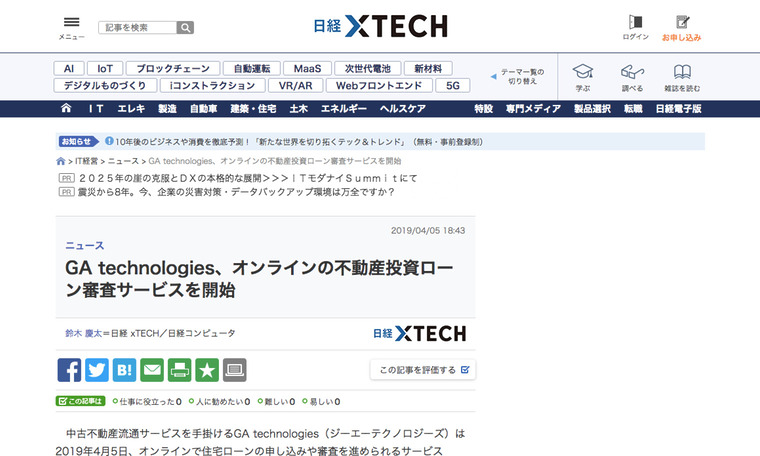Screen dimensions: 760x456
Task: Click the ログイン door icon
Action: tap(635, 22)
